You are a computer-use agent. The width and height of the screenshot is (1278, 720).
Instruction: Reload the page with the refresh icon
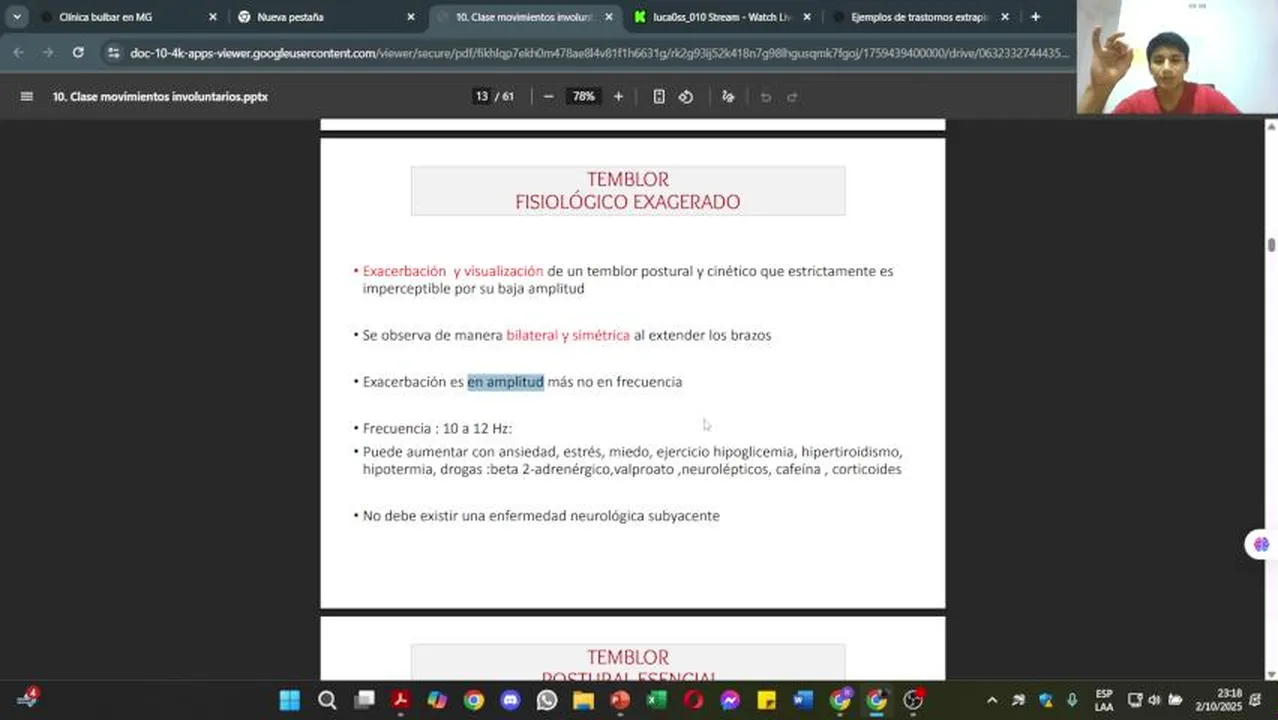coord(78,52)
